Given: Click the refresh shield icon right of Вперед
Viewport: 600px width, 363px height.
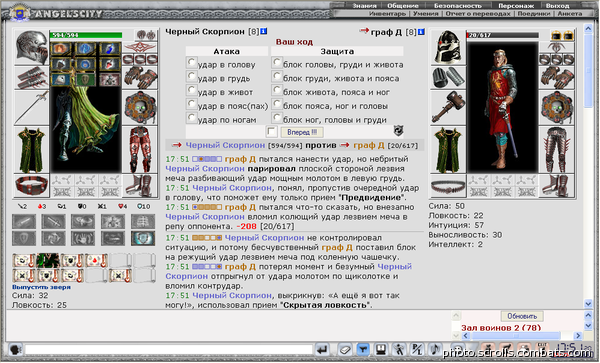Looking at the screenshot, I should (398, 131).
